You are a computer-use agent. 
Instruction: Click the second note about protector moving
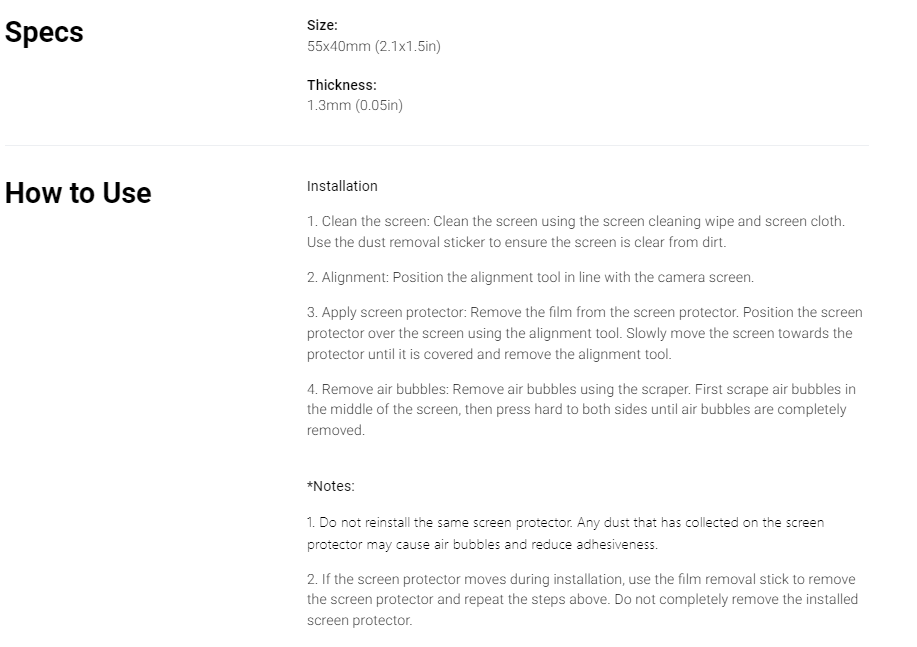(x=580, y=600)
